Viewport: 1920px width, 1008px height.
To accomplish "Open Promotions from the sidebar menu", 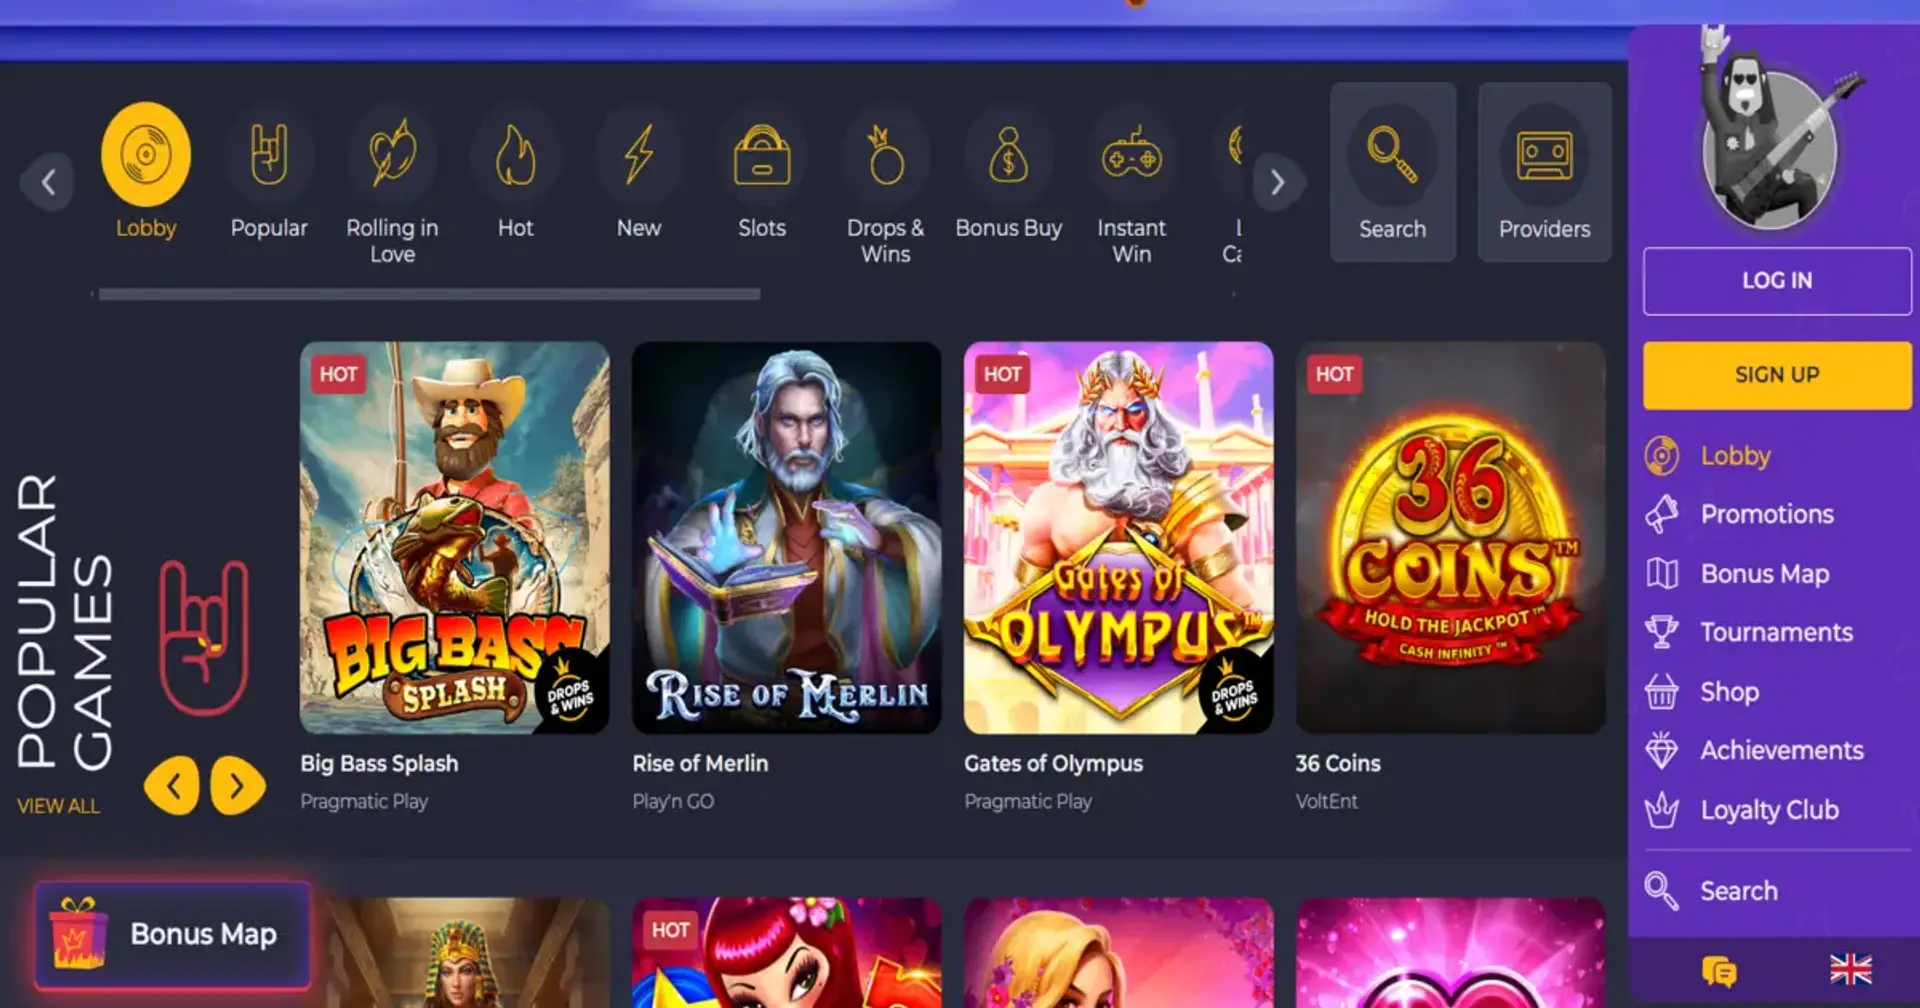I will point(1767,514).
